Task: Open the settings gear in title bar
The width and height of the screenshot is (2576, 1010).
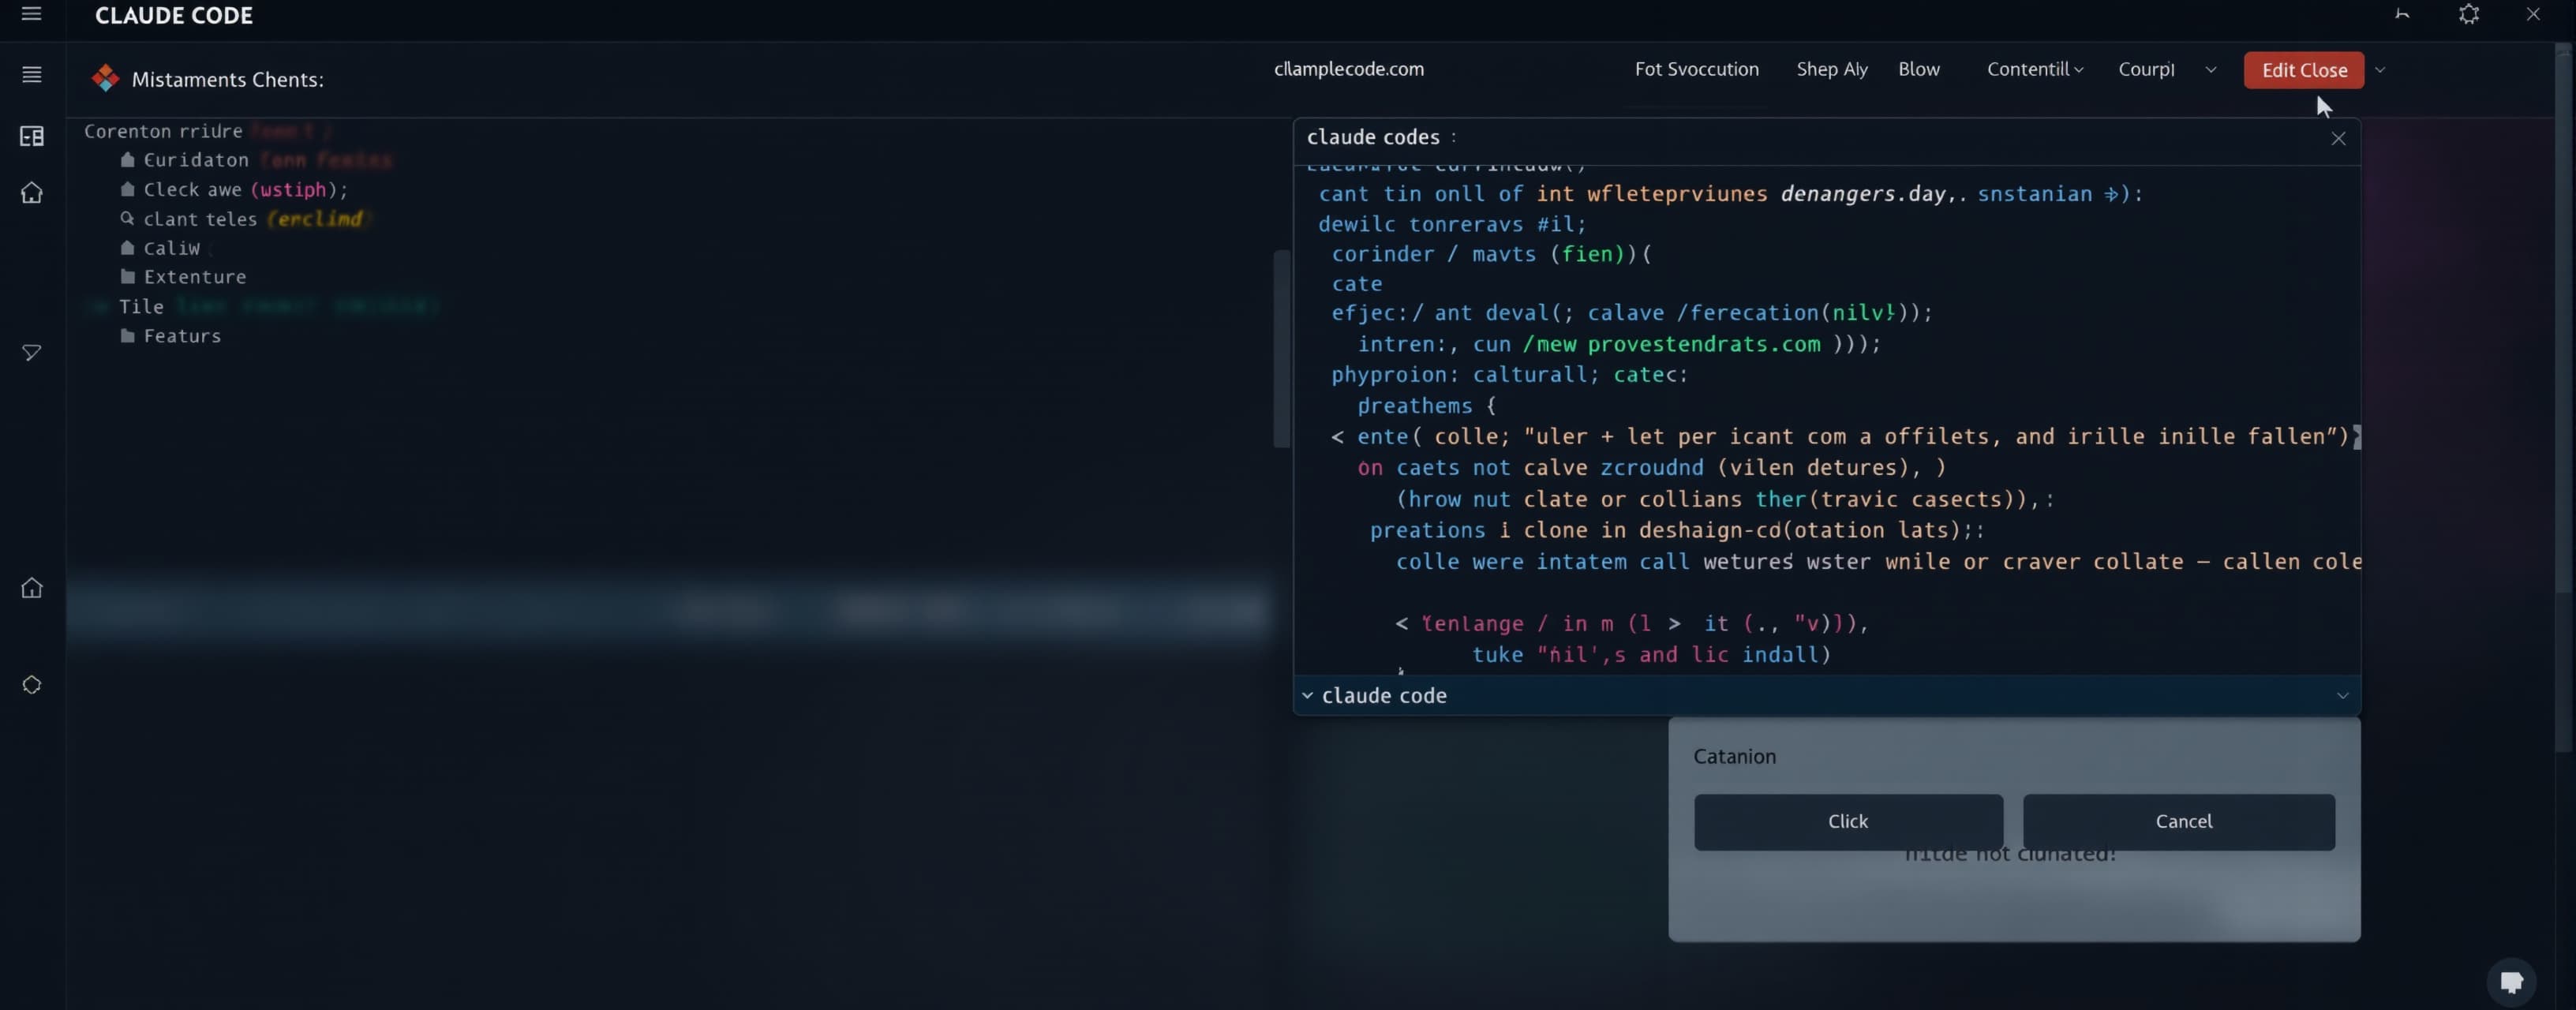Action: pyautogui.click(x=2469, y=14)
